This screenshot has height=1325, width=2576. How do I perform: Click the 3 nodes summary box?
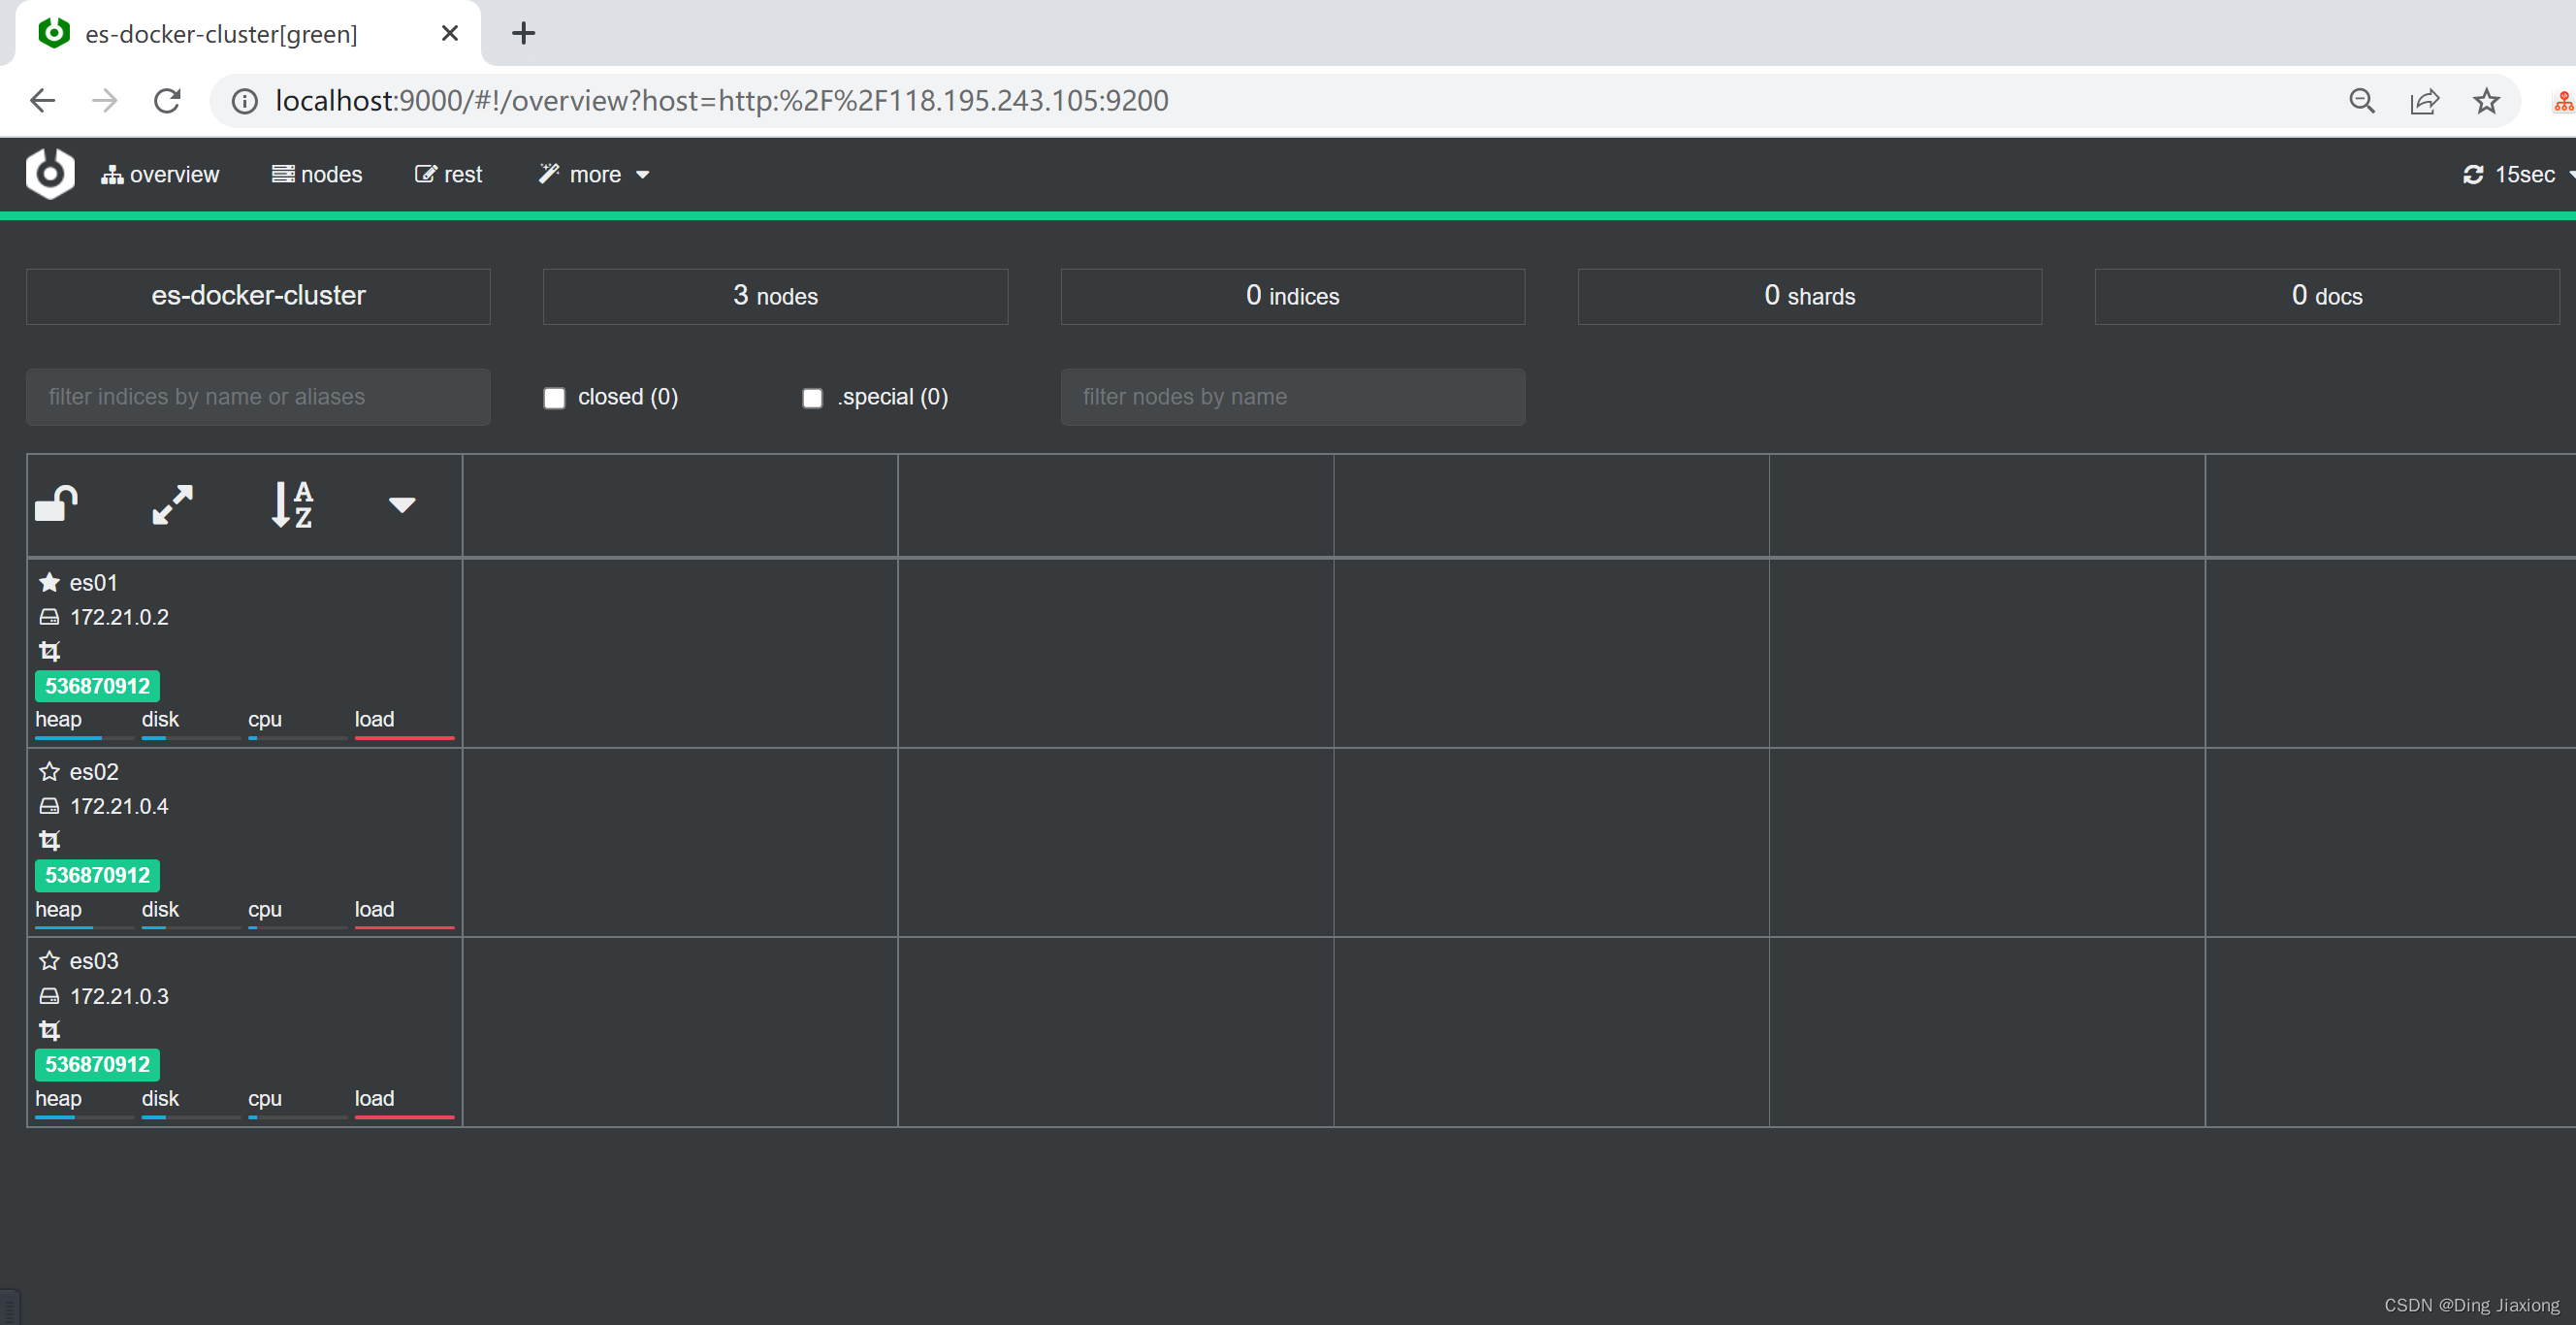[x=775, y=296]
